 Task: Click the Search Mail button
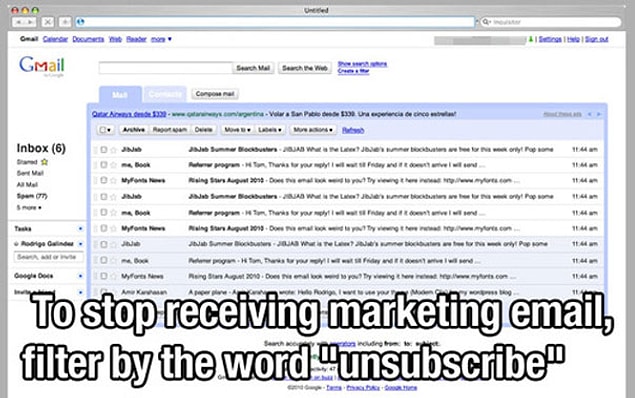253,68
